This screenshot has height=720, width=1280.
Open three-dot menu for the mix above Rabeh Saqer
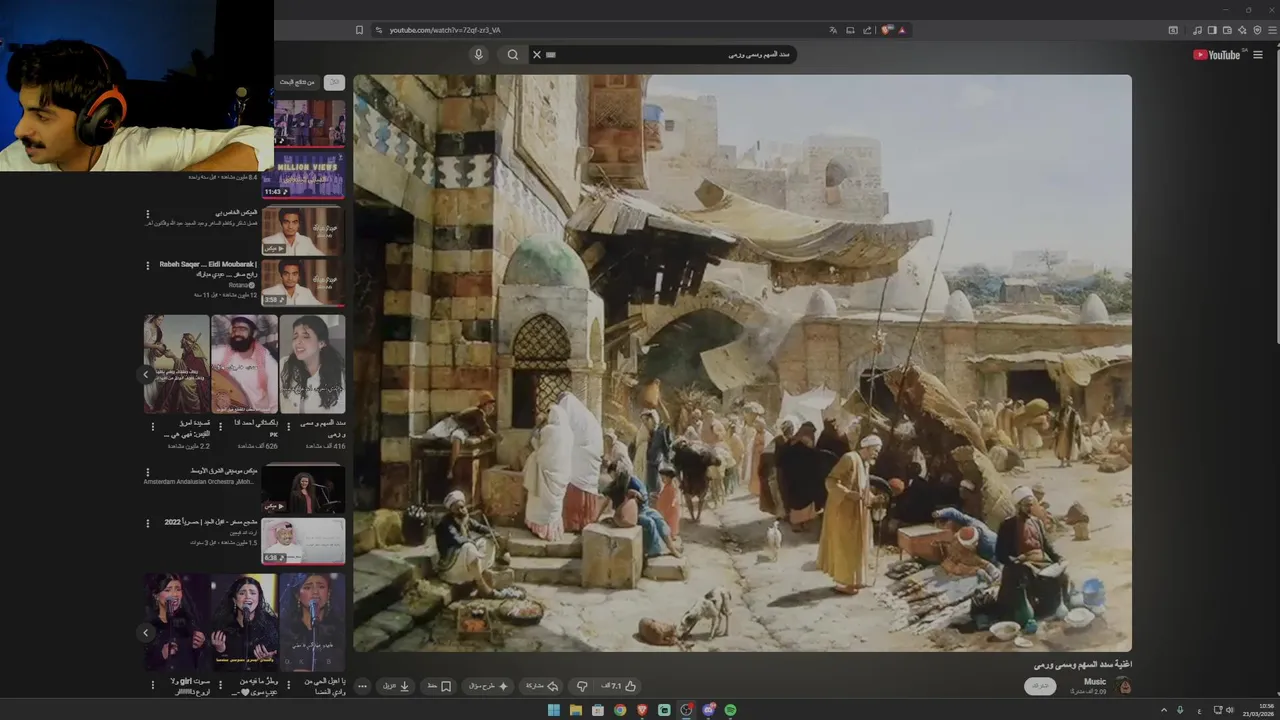tap(148, 214)
